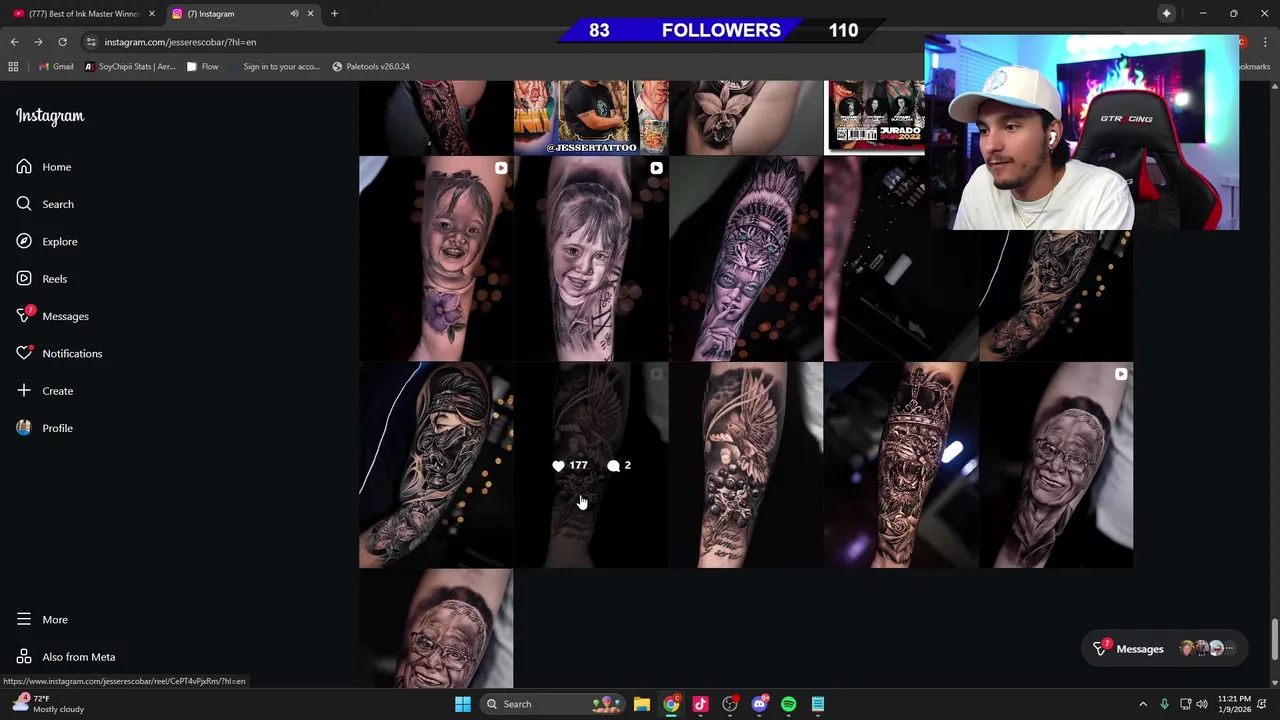1280x720 pixels.
Task: Open TikTok from the taskbar
Action: pyautogui.click(x=700, y=704)
